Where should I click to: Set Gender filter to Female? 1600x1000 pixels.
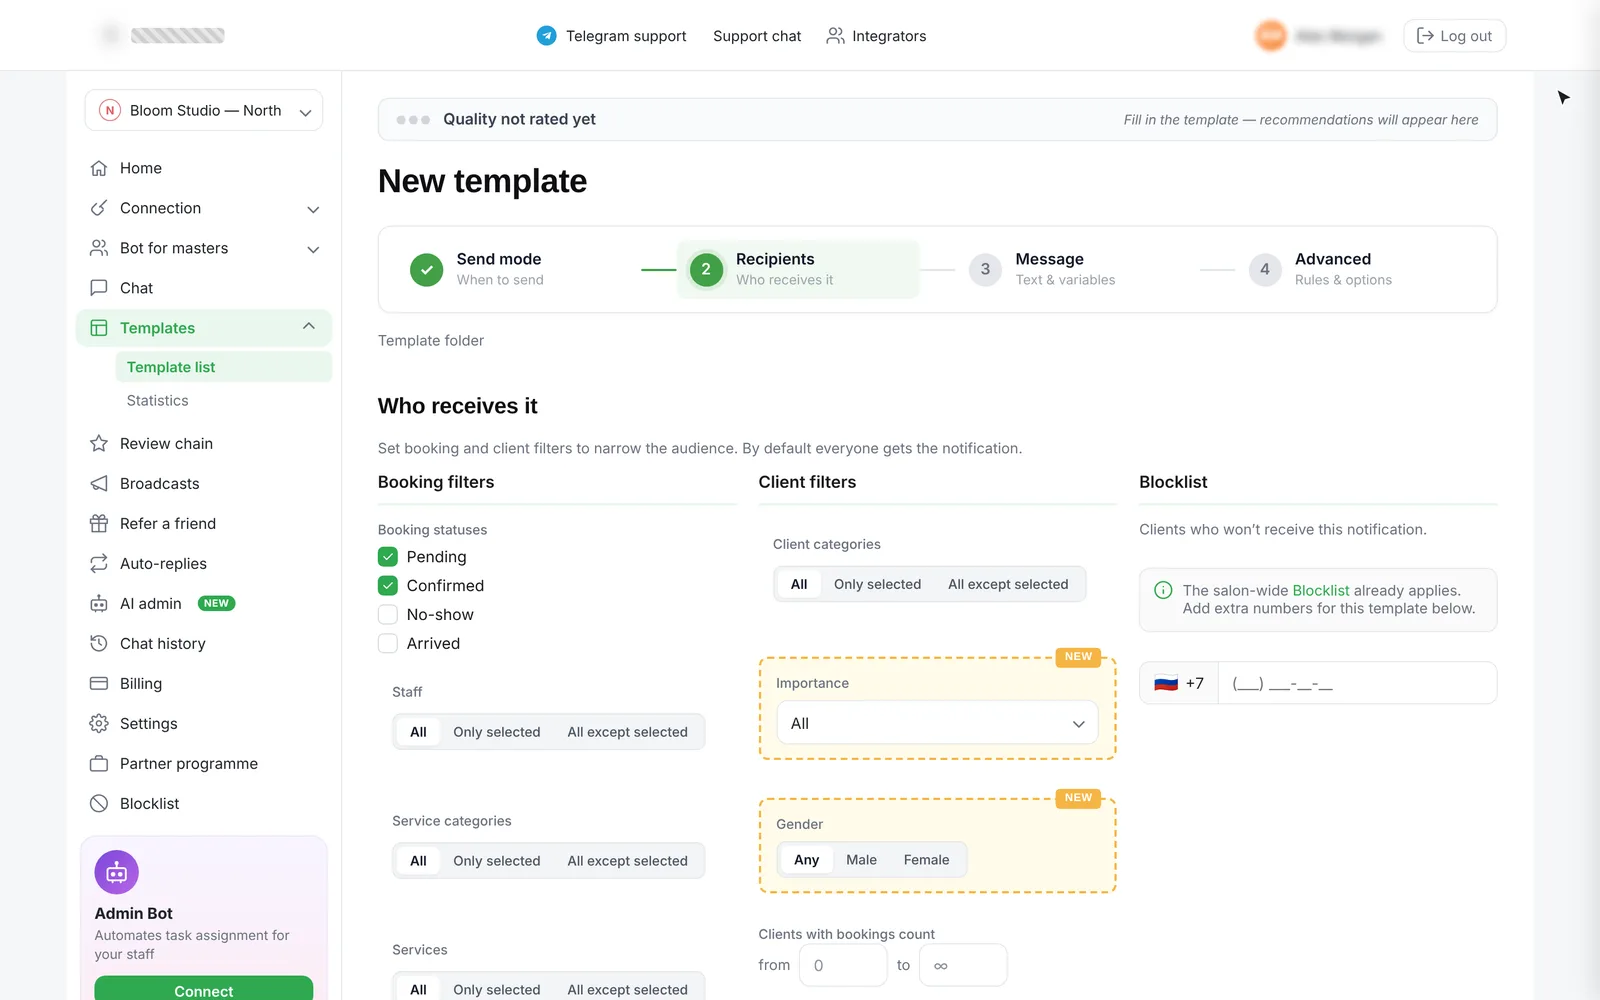[926, 860]
